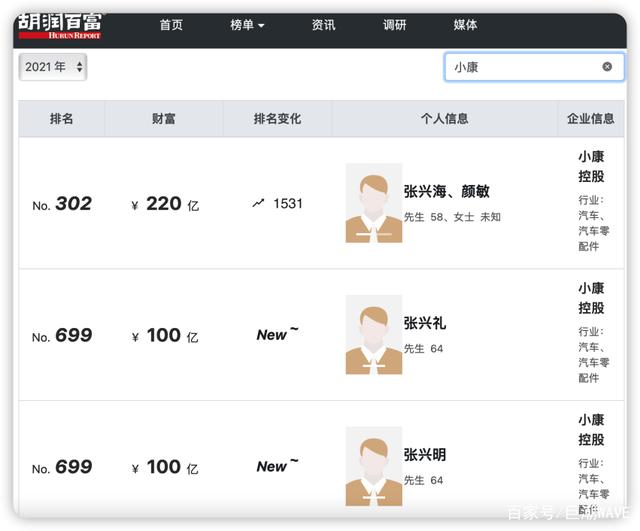Image resolution: width=640 pixels, height=531 pixels.
Task: Click the New label in 张兴礼 row
Action: click(x=278, y=334)
